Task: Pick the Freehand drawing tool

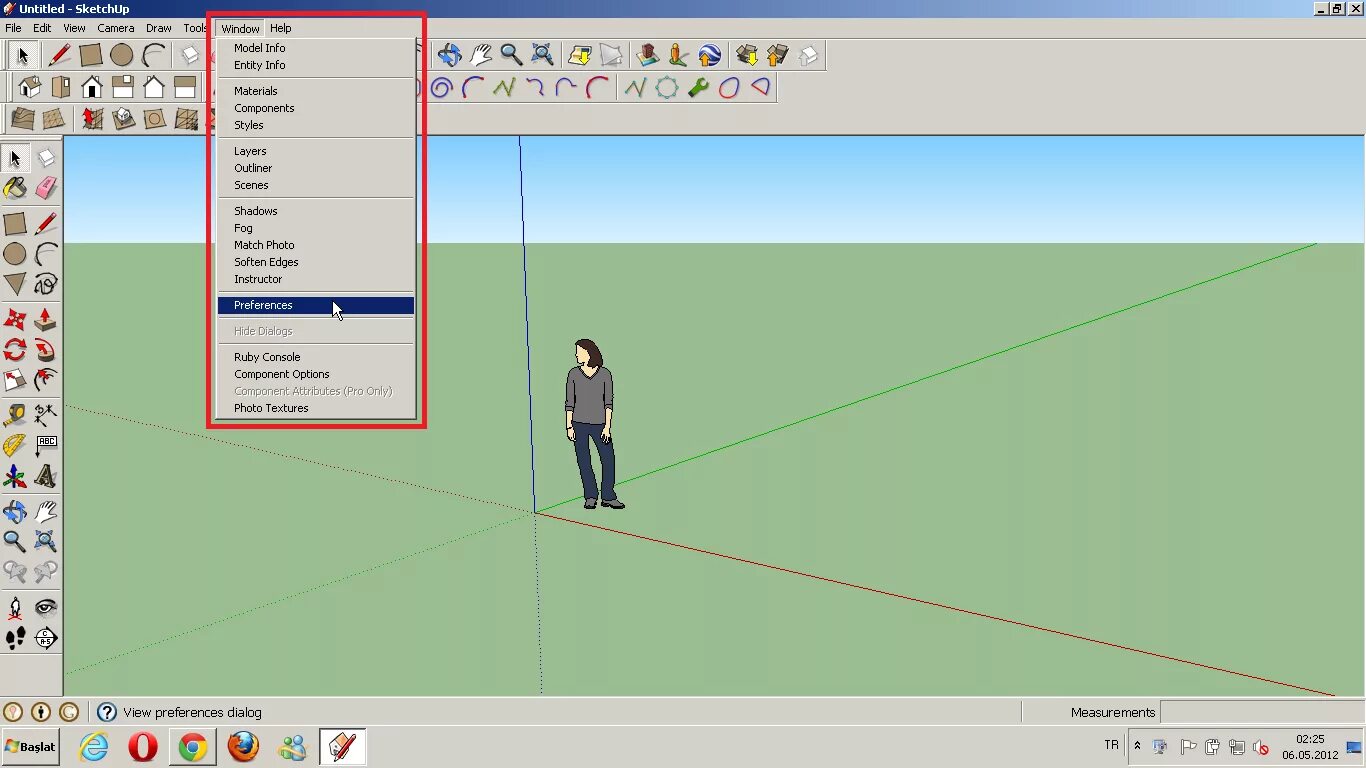Action: pyautogui.click(x=46, y=285)
